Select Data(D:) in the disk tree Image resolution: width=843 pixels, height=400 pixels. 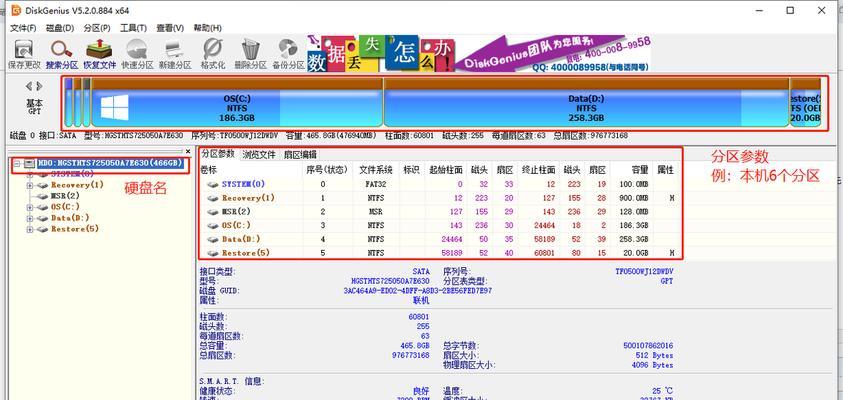click(70, 218)
